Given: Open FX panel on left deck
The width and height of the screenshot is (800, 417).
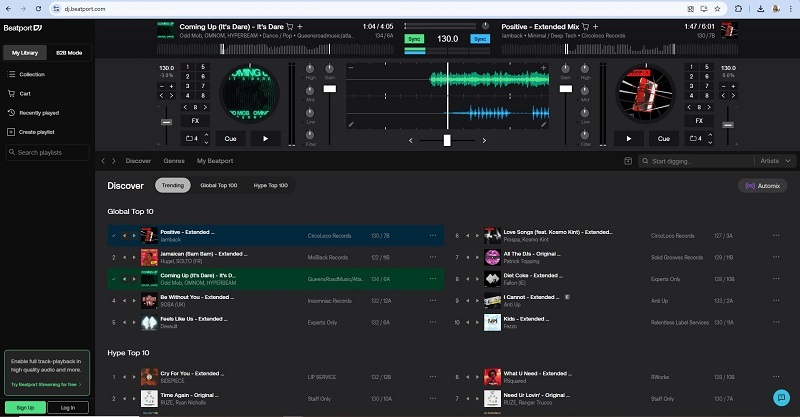Looking at the screenshot, I should [195, 121].
